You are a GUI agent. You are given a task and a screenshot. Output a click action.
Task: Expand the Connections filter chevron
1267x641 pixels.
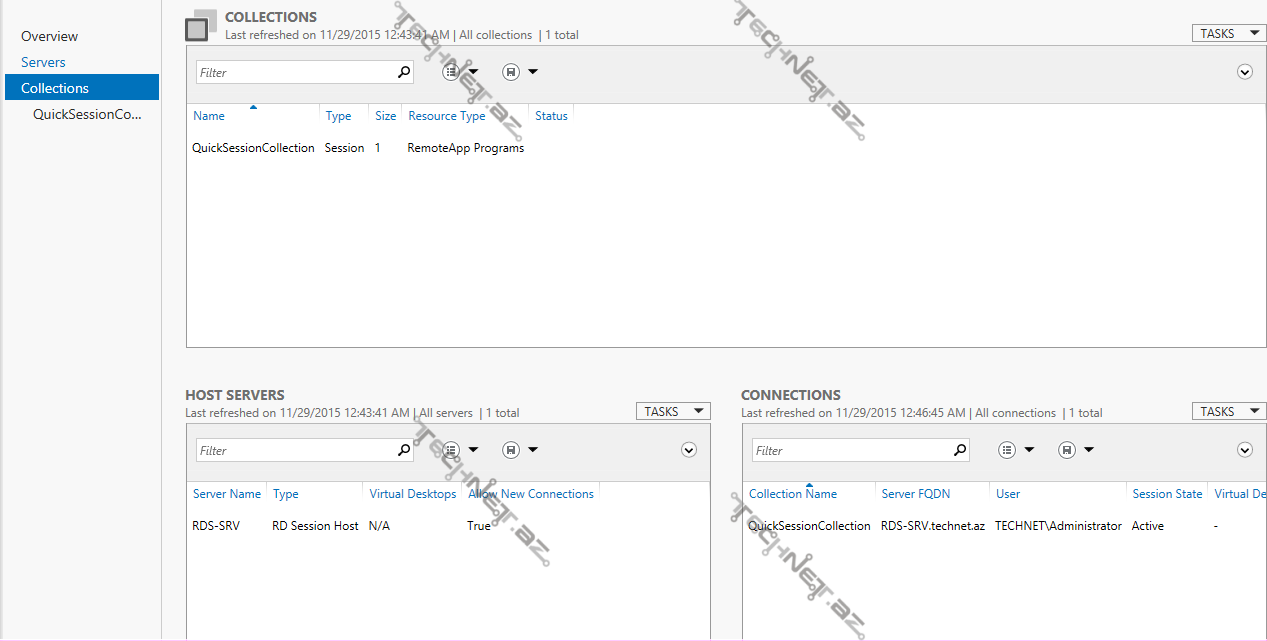click(1245, 450)
